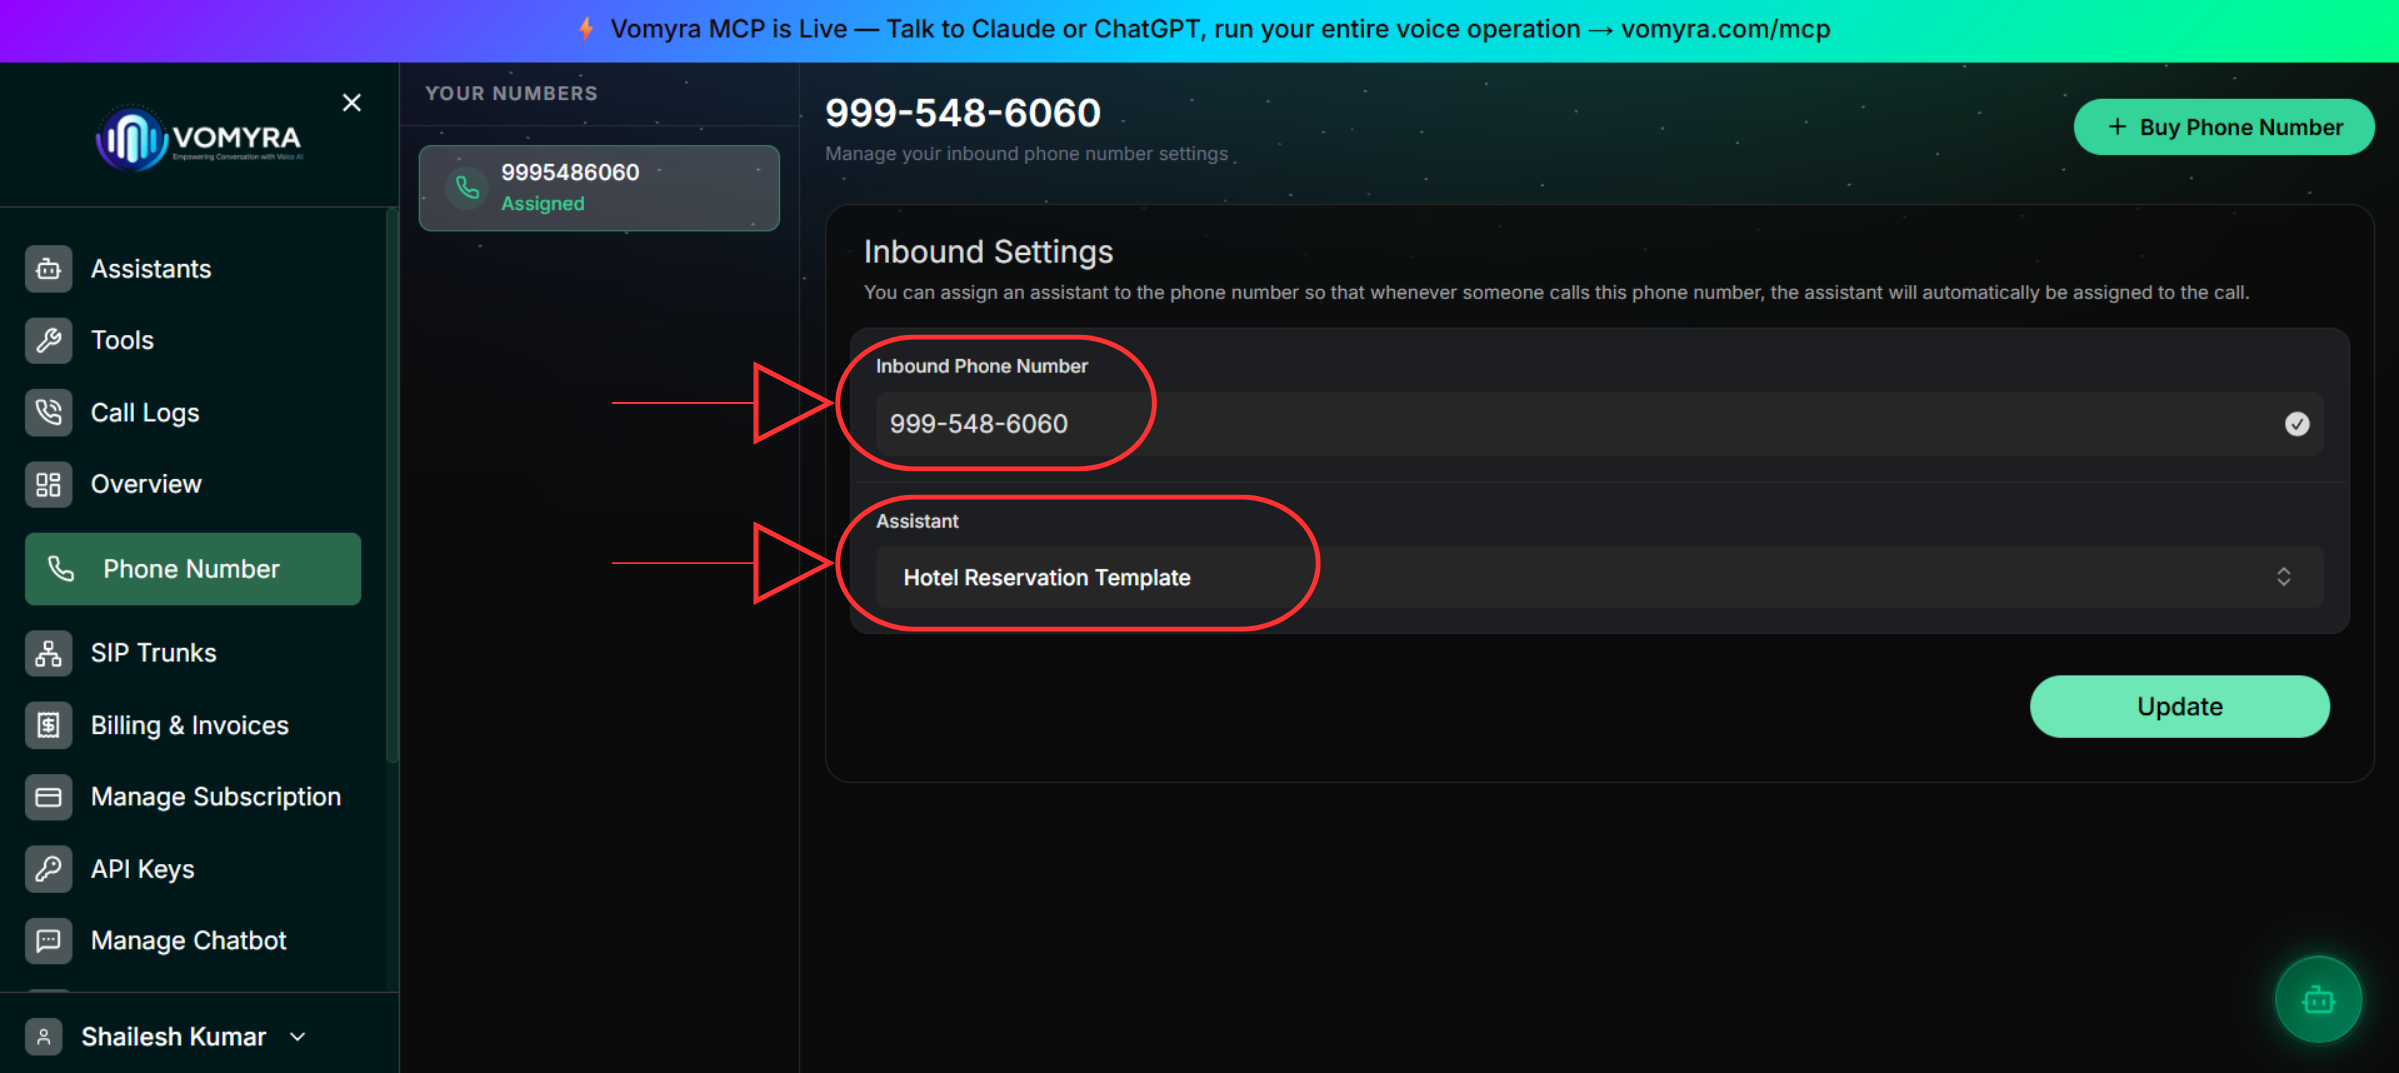Image resolution: width=2399 pixels, height=1073 pixels.
Task: Click the Vomyra logo
Action: tap(198, 138)
